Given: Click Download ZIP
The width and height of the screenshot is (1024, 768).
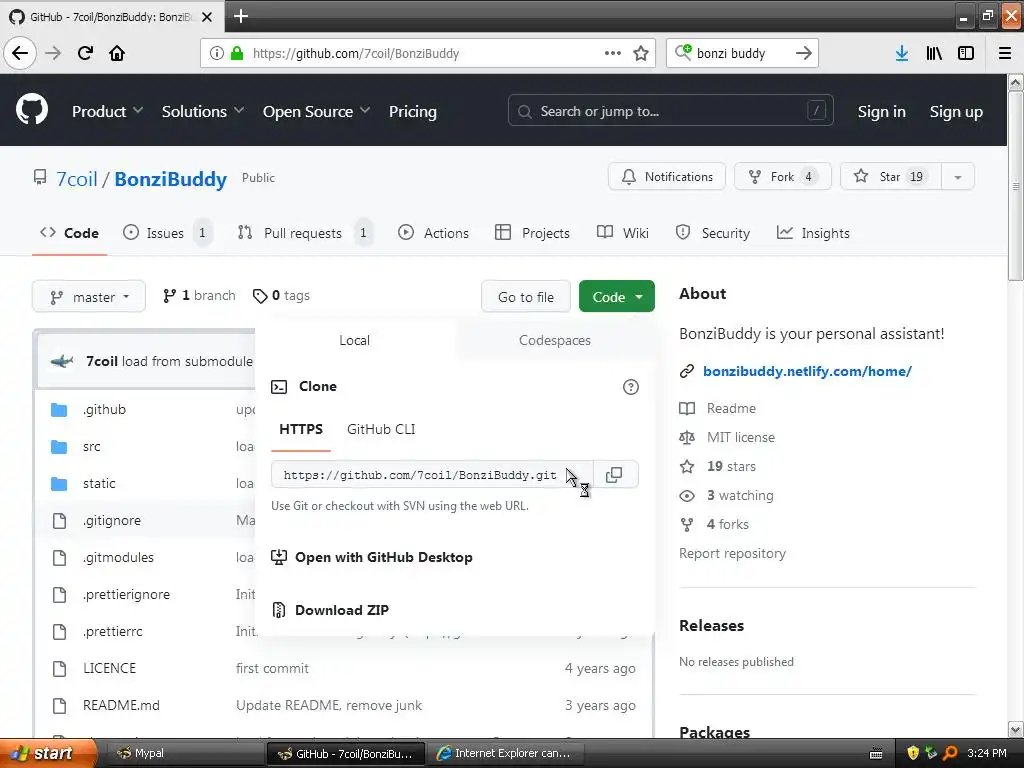Looking at the screenshot, I should click(330, 610).
